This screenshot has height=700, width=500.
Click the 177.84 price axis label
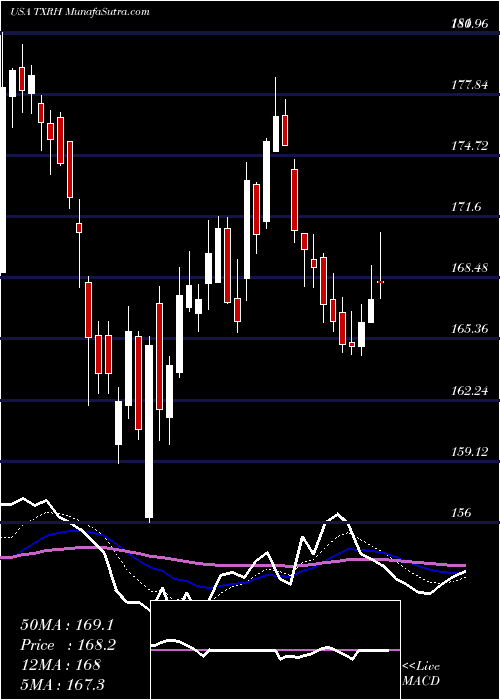[470, 84]
